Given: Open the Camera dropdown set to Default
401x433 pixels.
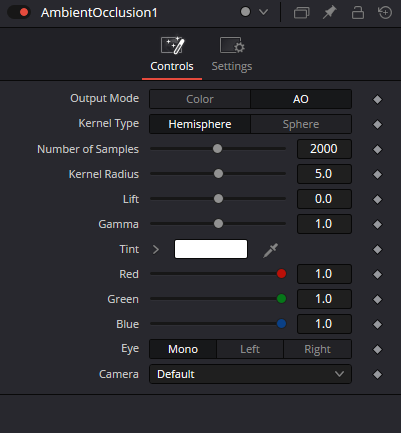Looking at the screenshot, I should tap(250, 374).
